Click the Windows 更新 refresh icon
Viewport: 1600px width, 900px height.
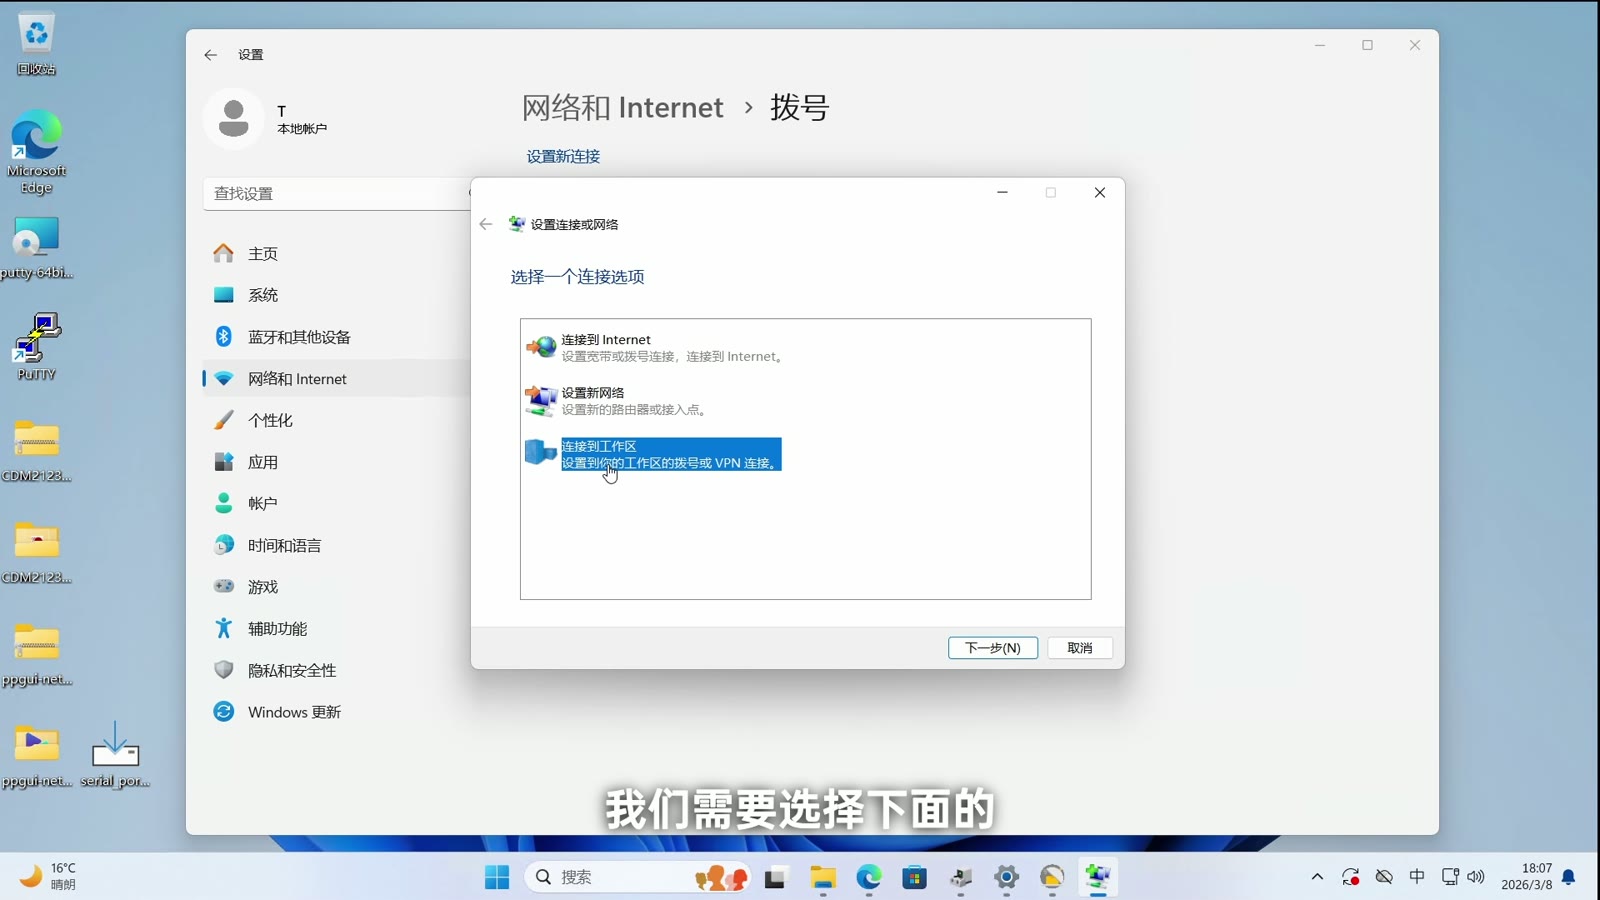(x=224, y=712)
